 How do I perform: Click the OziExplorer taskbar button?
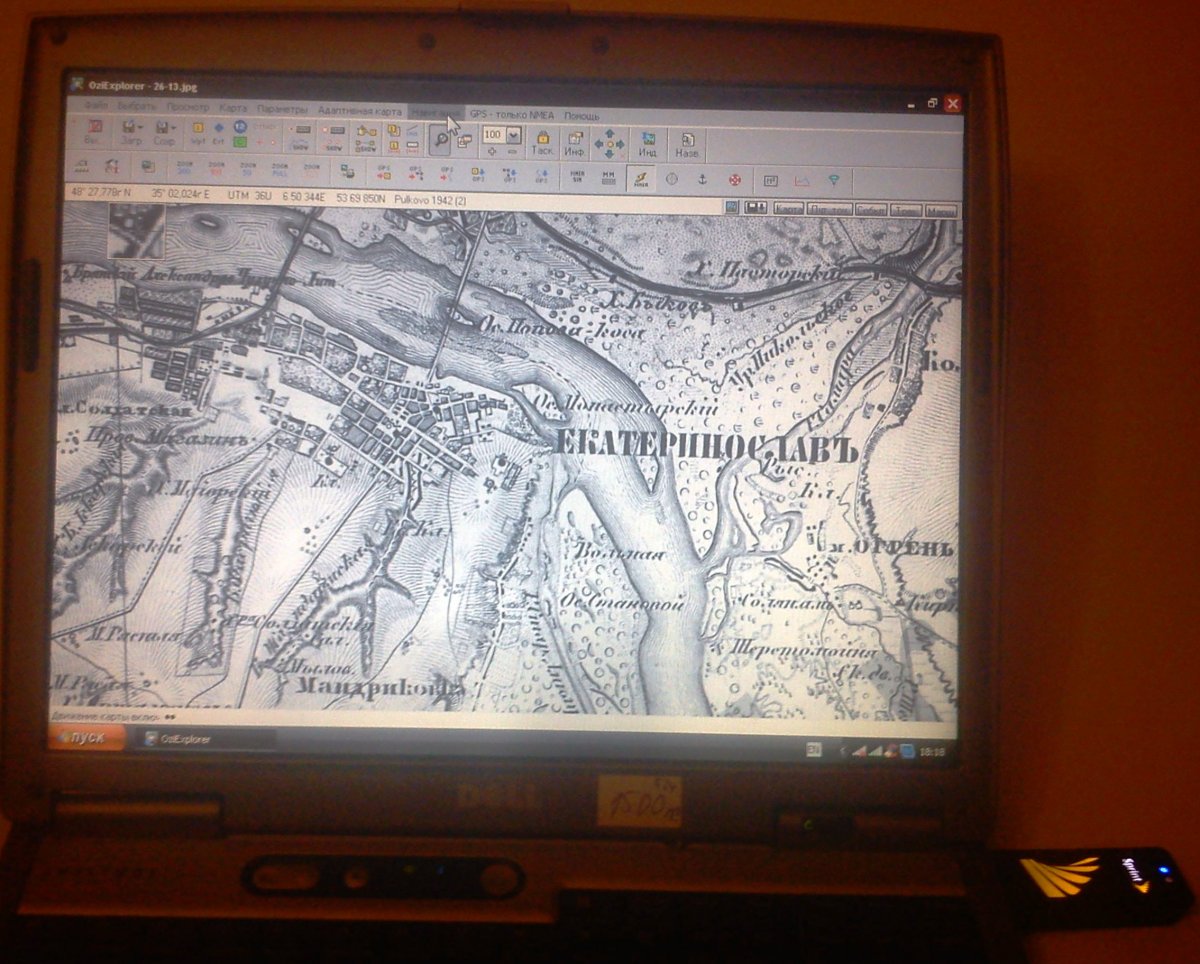click(x=205, y=740)
